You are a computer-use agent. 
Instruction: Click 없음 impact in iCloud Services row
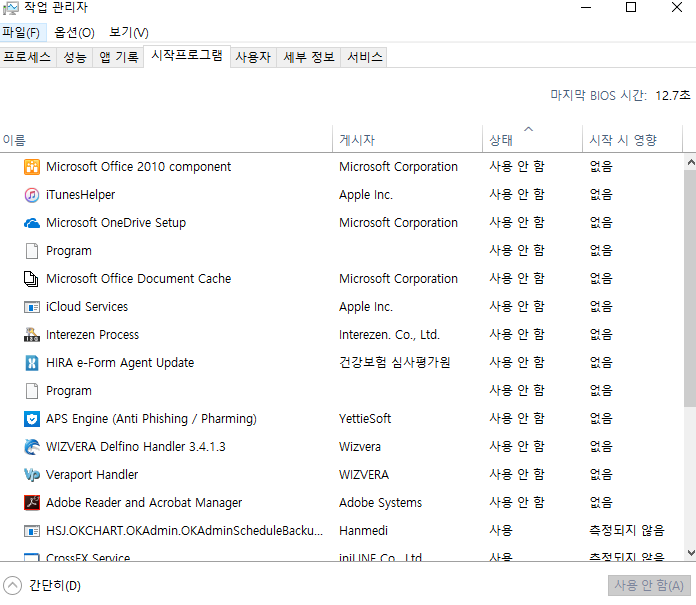point(601,307)
